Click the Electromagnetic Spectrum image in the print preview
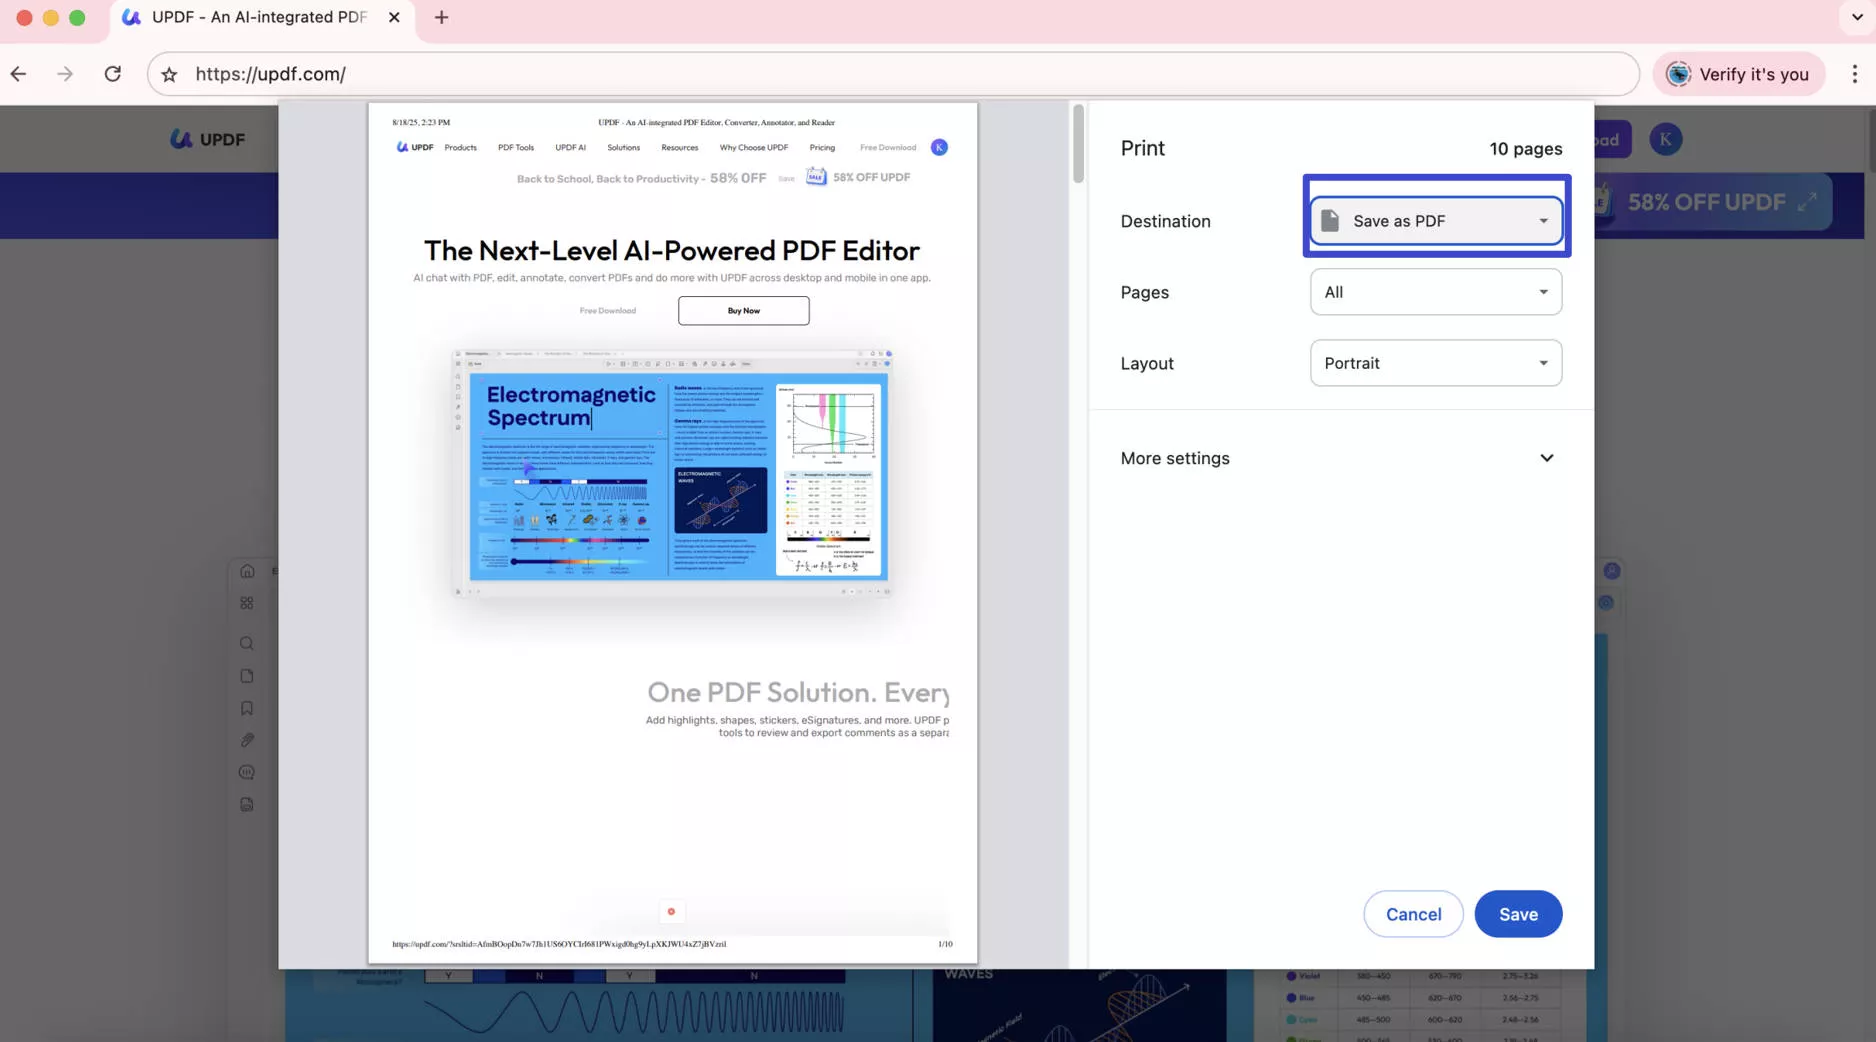The width and height of the screenshot is (1876, 1042). pyautogui.click(x=671, y=473)
